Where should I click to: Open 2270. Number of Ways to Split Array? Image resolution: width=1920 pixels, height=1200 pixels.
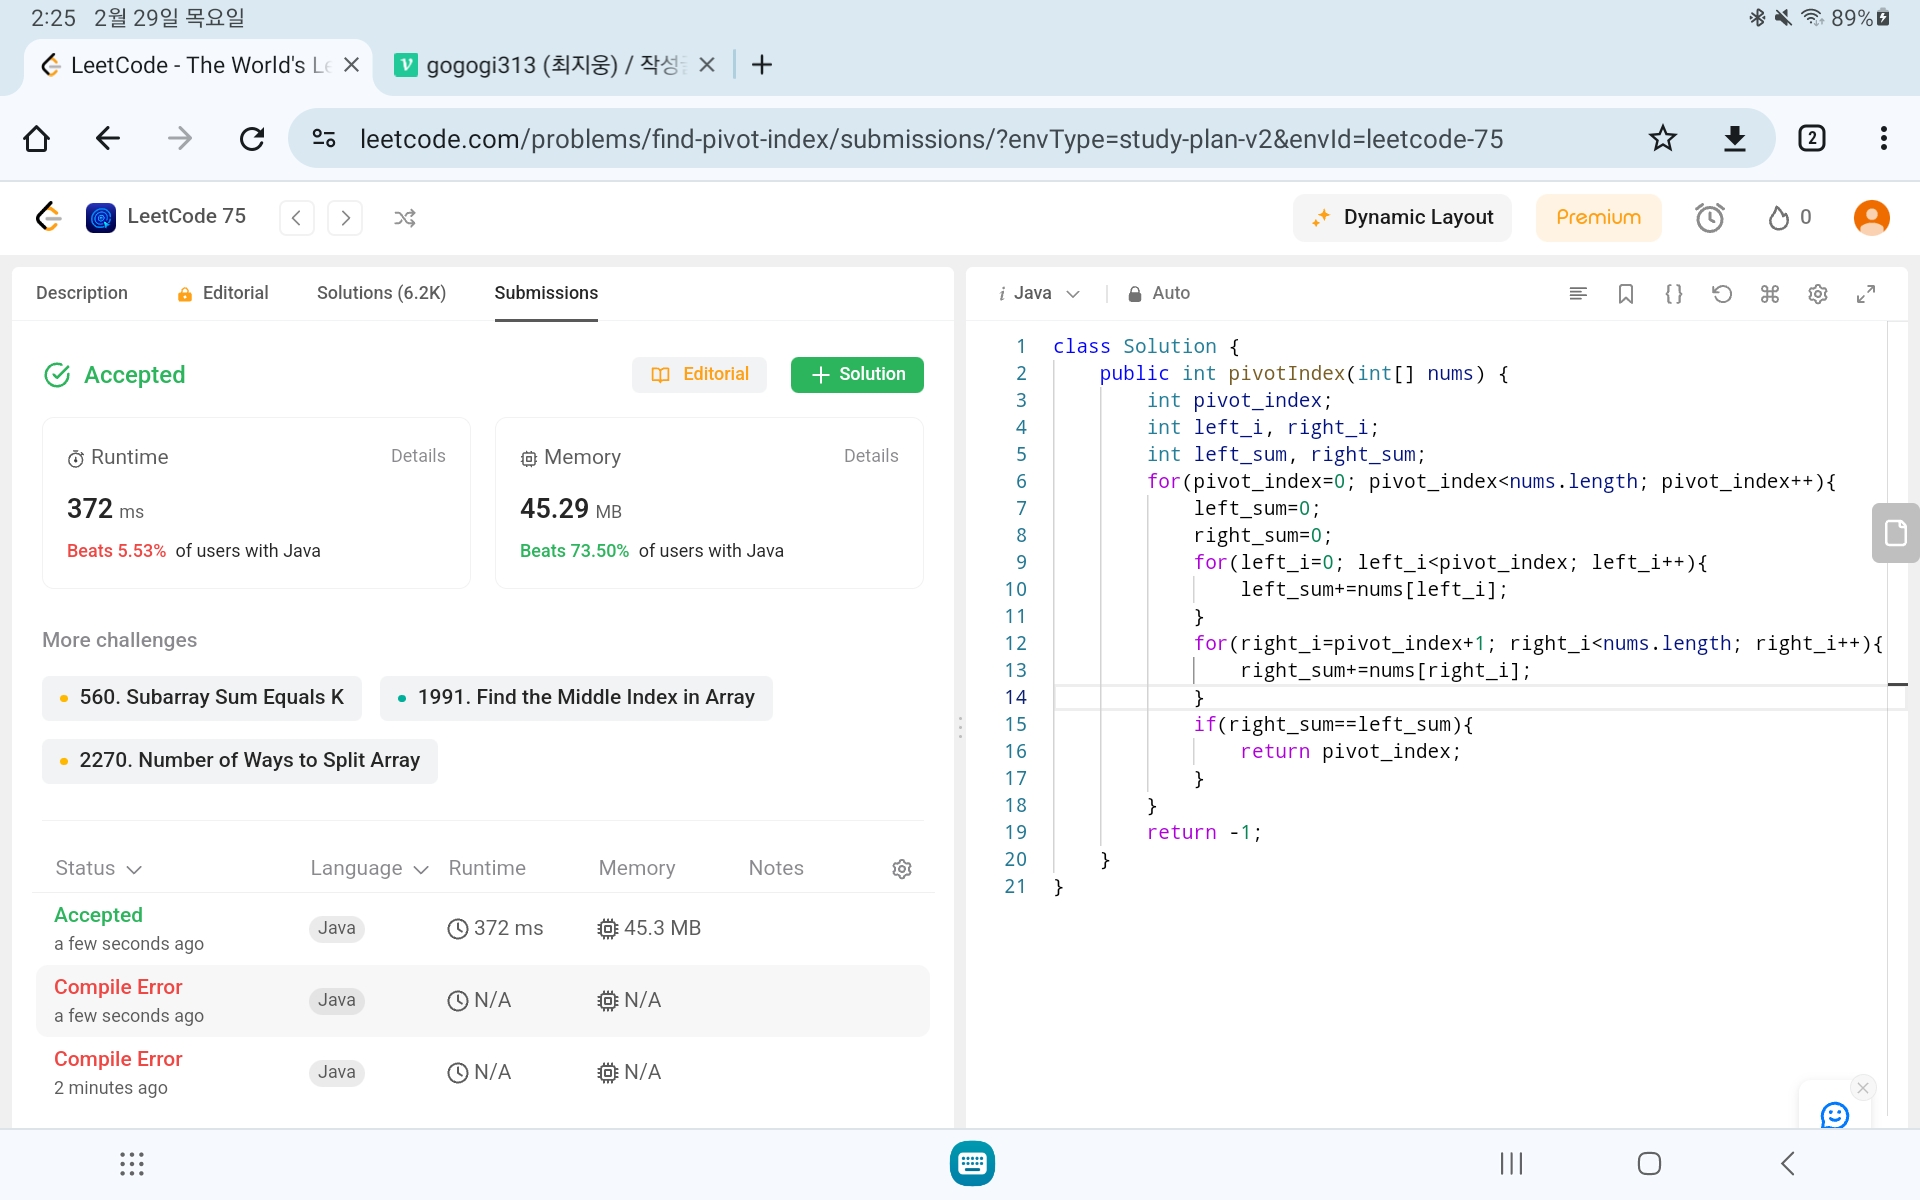click(x=240, y=761)
